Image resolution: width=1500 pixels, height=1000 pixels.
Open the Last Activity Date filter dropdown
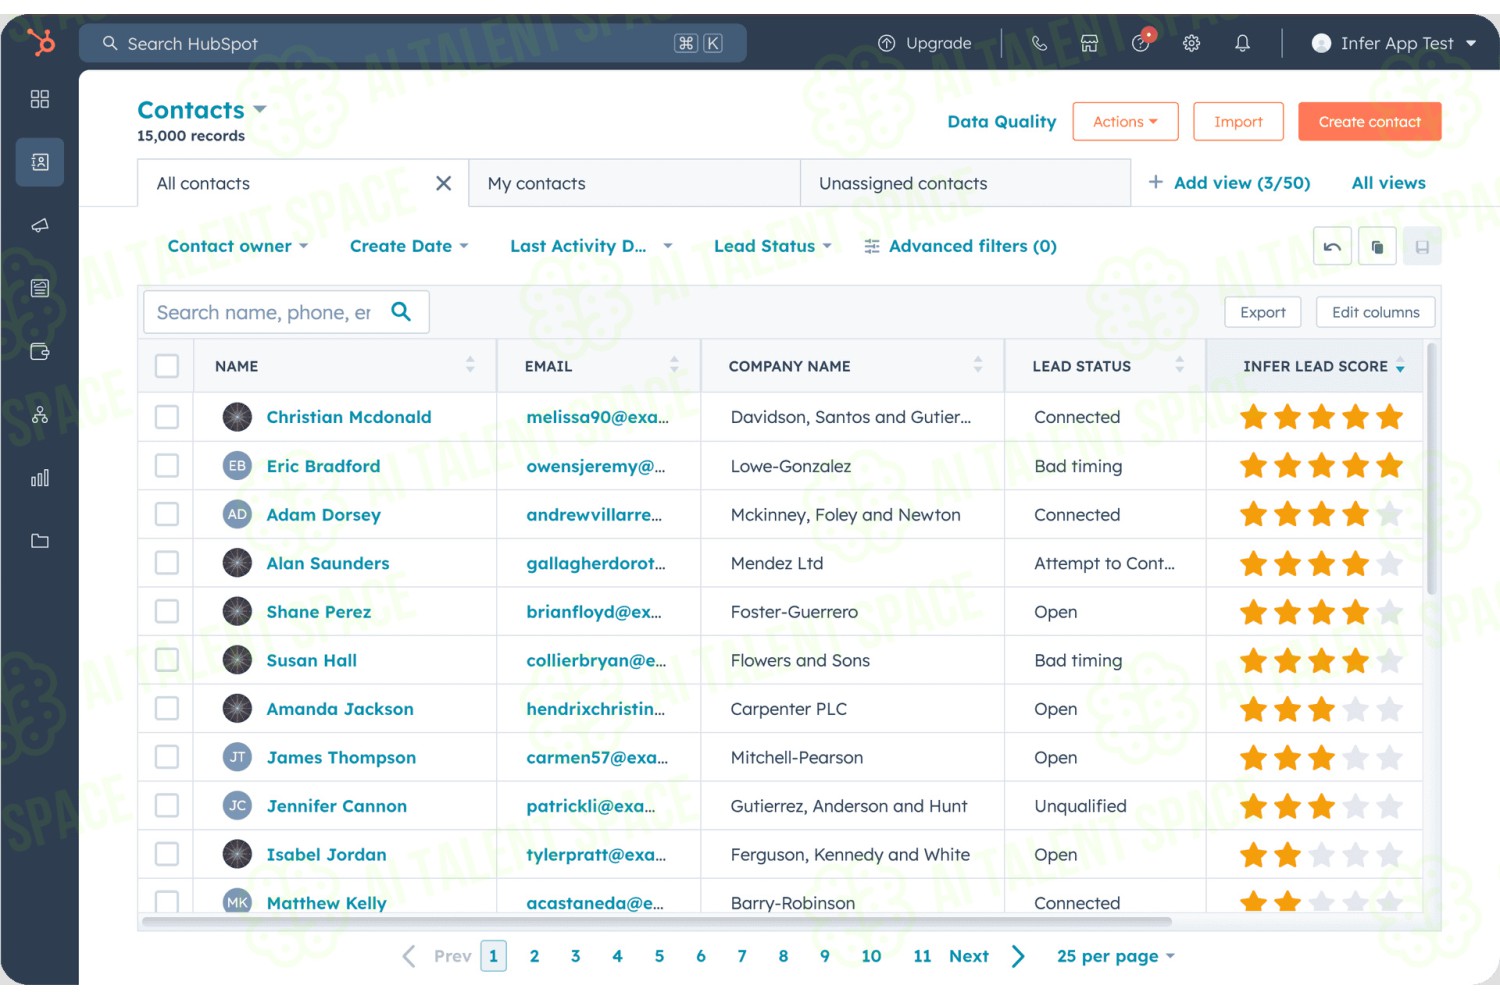[x=591, y=246]
